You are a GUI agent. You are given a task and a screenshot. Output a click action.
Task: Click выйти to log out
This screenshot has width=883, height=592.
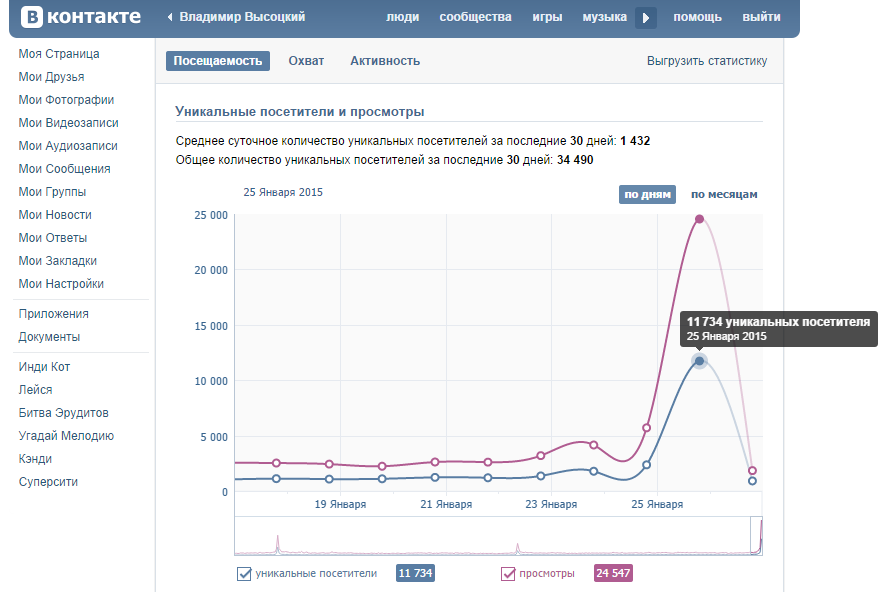pos(761,17)
